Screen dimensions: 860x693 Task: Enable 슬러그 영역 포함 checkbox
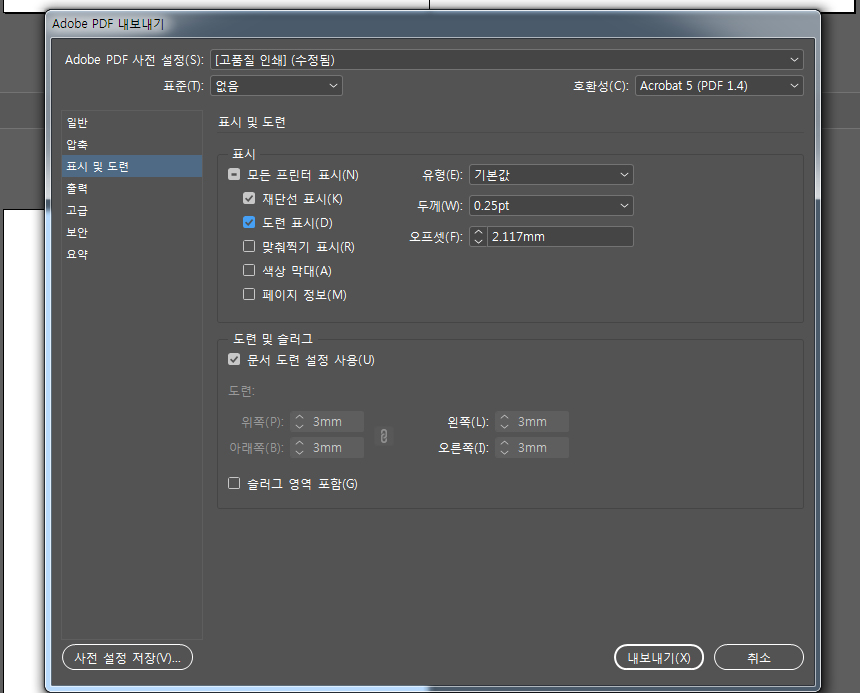coord(234,484)
